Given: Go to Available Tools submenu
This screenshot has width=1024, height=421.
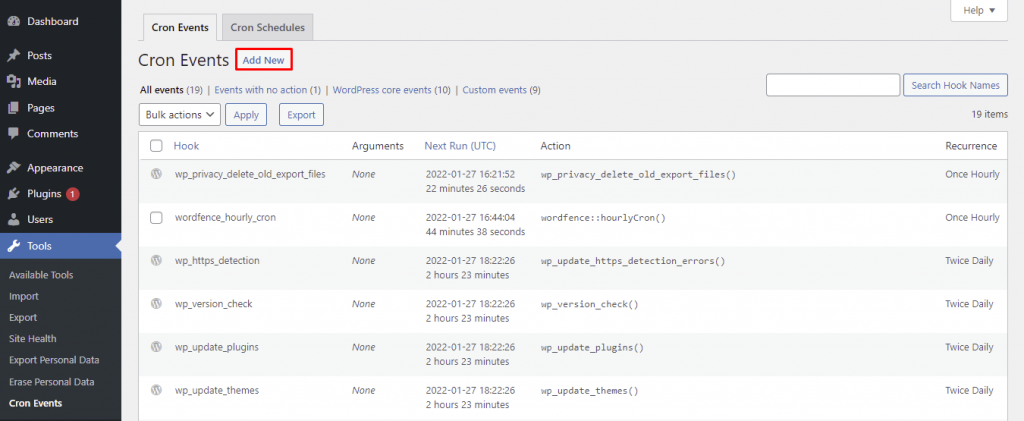Looking at the screenshot, I should 41,275.
